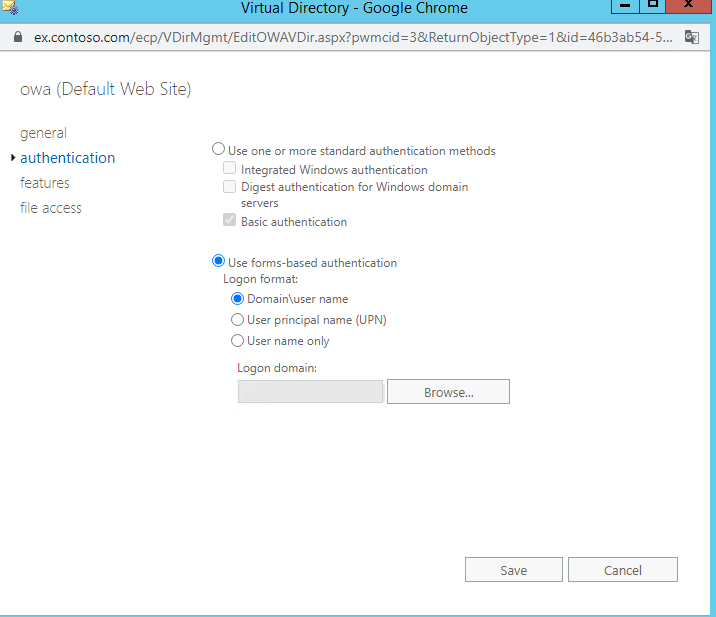
Task: Click the padlock site security icon
Action: tap(18, 37)
